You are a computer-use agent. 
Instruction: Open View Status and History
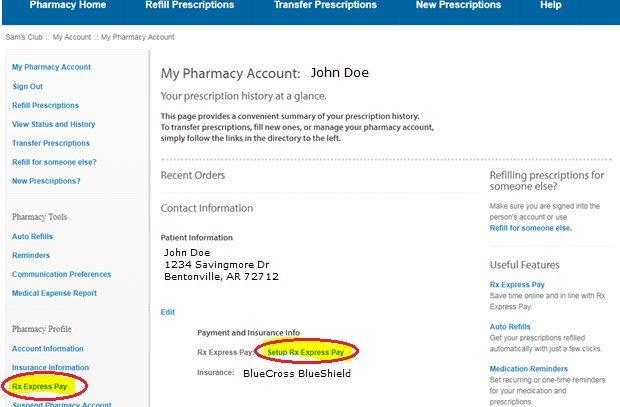tap(53, 124)
